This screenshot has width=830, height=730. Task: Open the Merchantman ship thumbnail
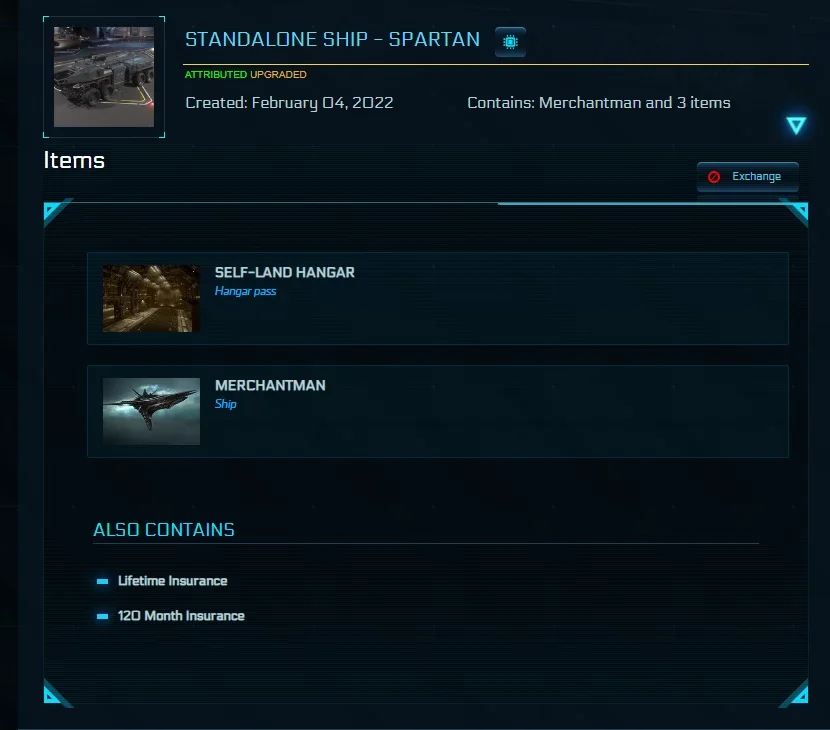(x=151, y=411)
